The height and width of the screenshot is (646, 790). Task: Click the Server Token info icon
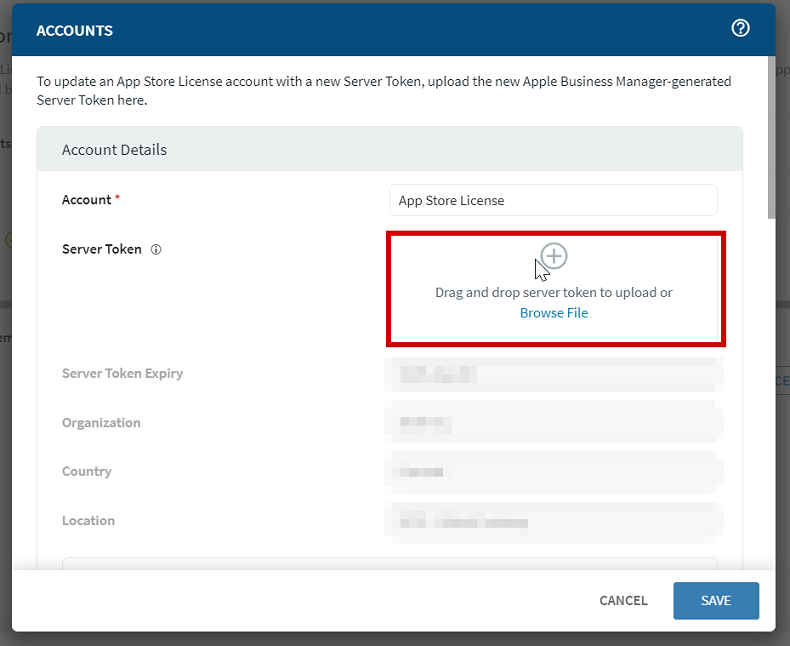click(156, 250)
